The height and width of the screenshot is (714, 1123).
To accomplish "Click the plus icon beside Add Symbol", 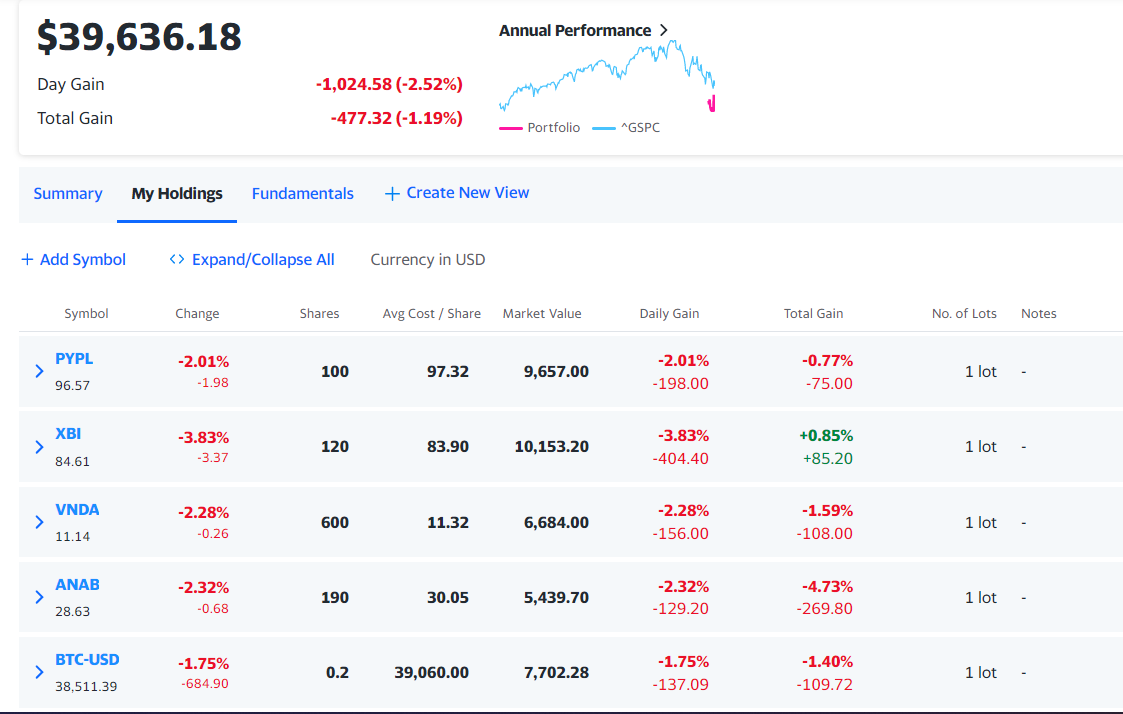I will coord(27,259).
